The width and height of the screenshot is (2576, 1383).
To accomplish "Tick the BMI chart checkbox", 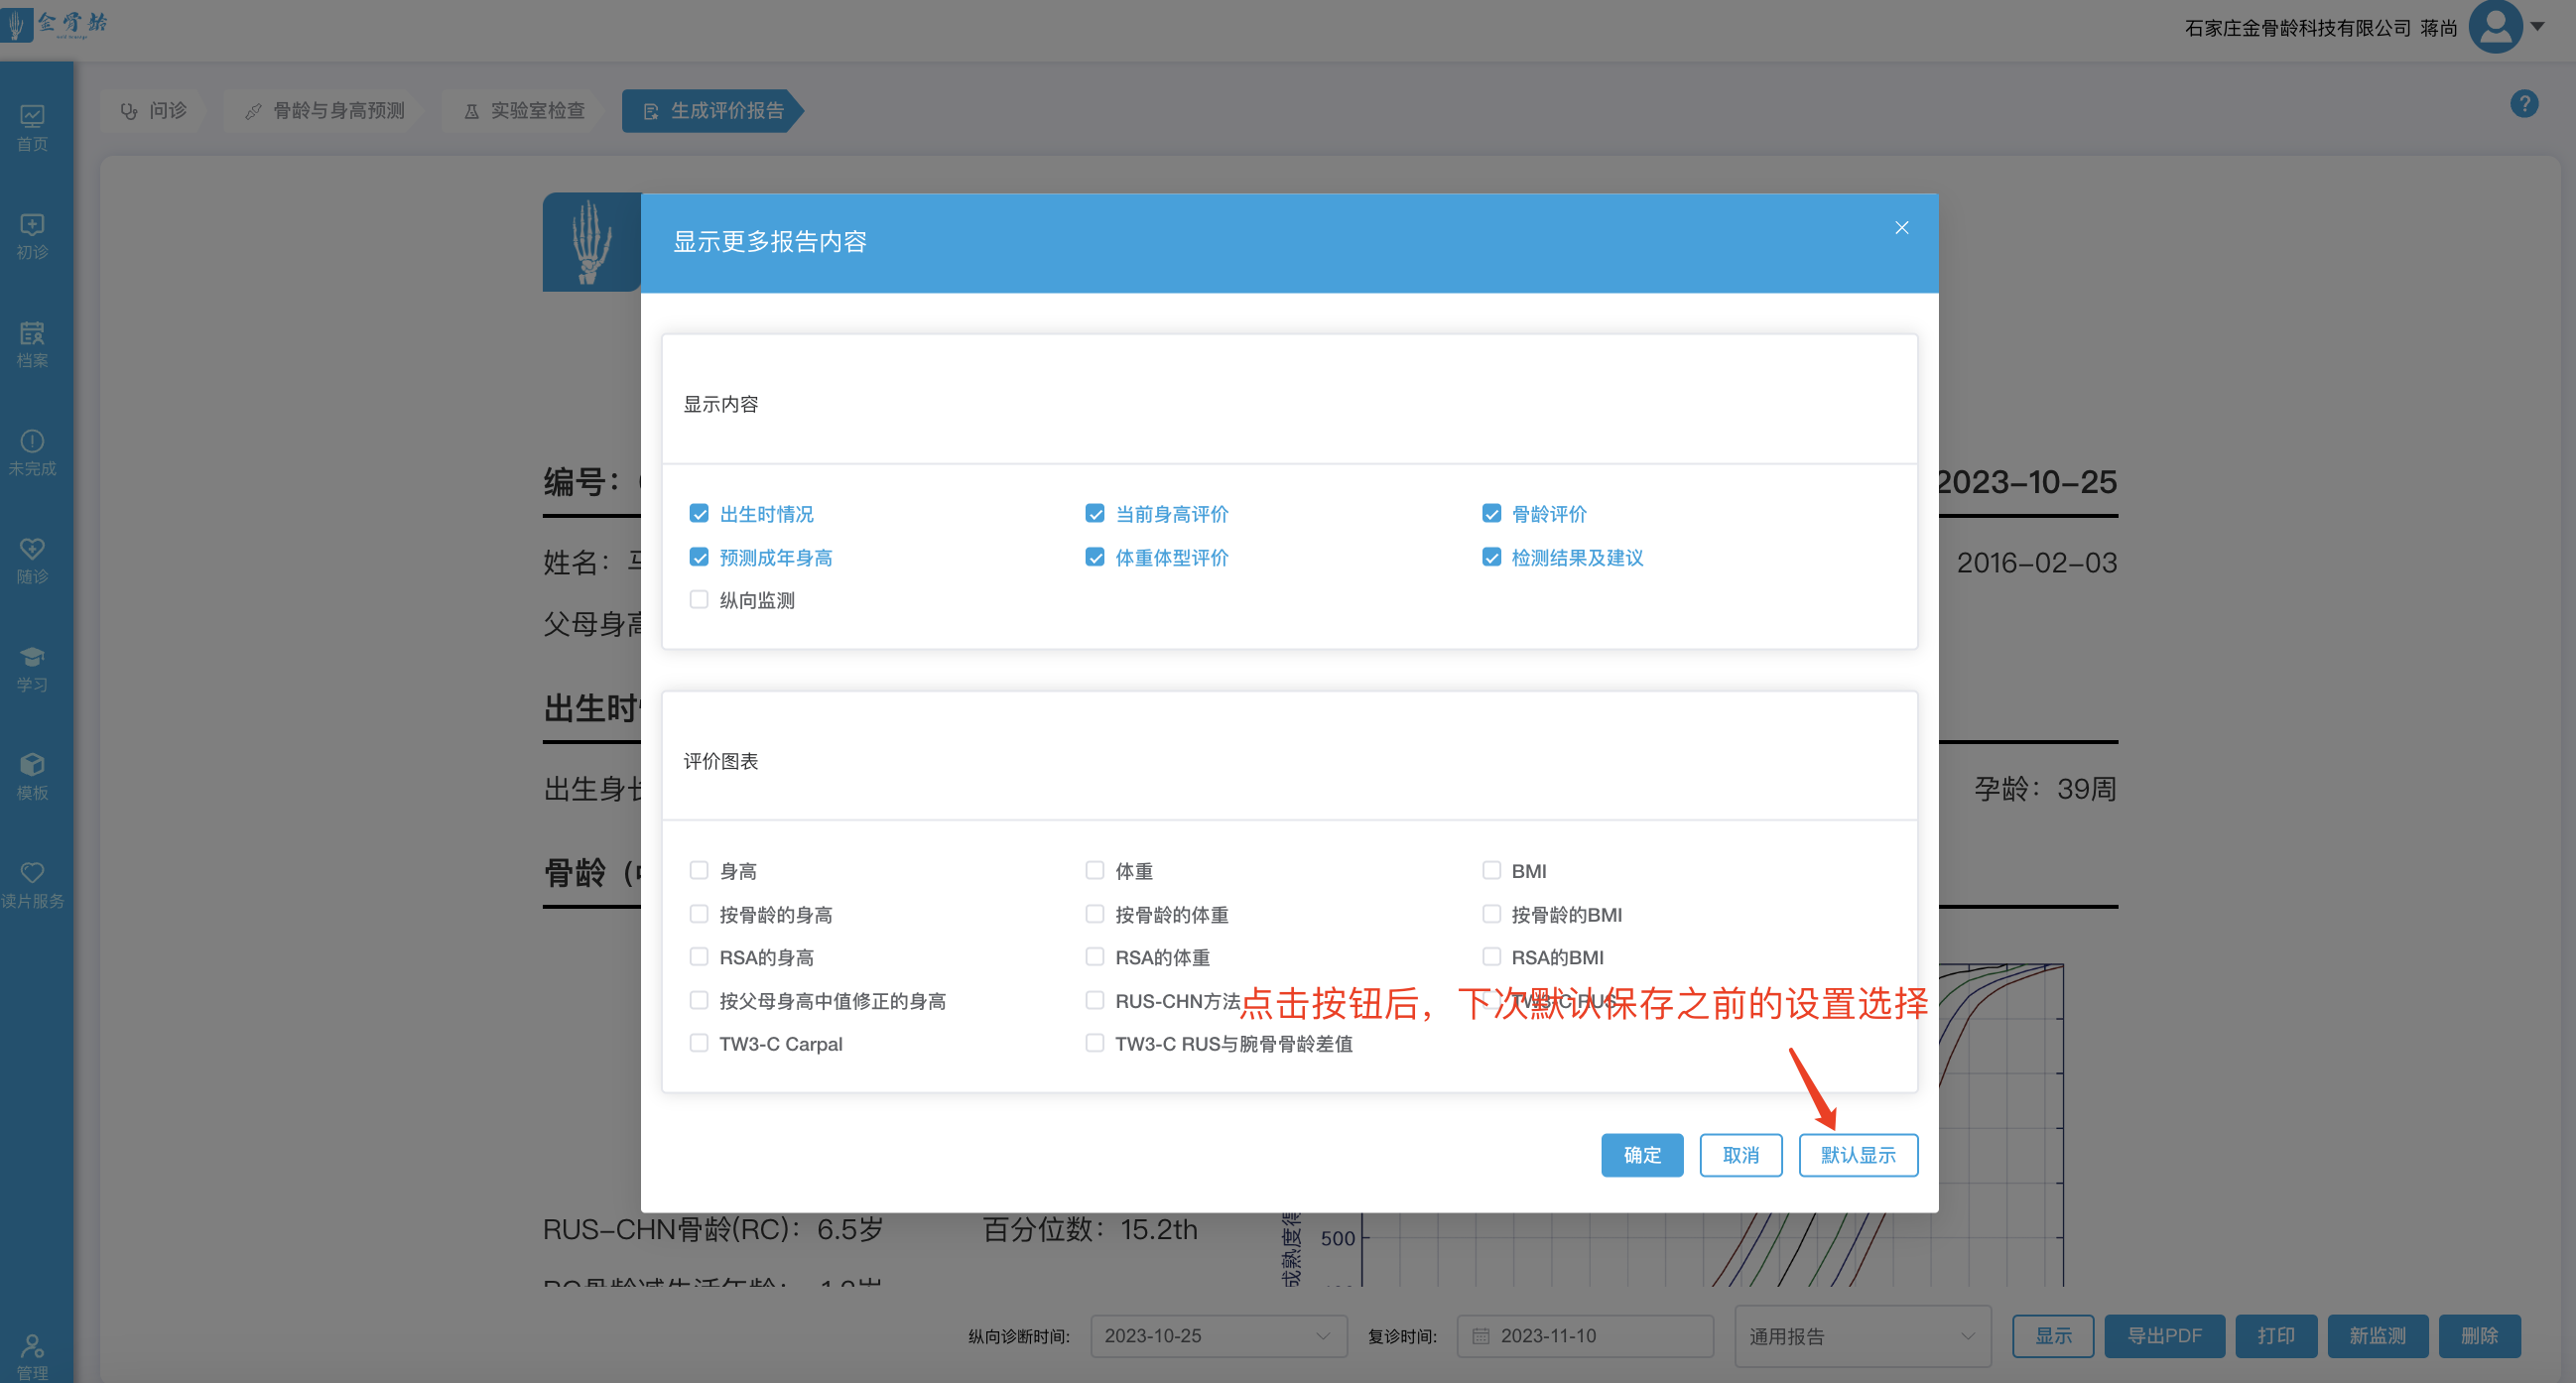I will click(x=1491, y=871).
